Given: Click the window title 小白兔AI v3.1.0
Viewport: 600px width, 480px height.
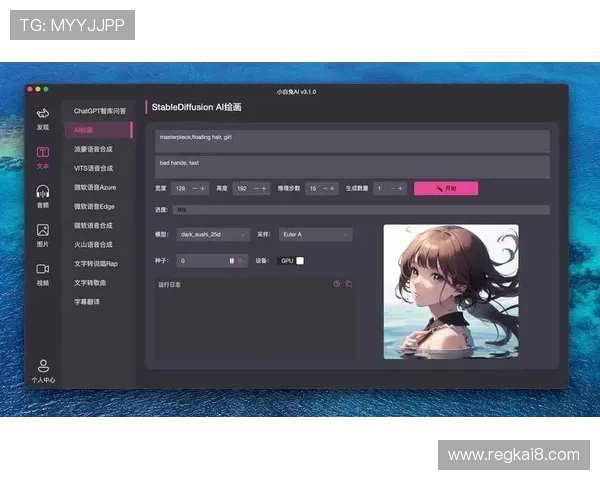Looking at the screenshot, I should coord(297,92).
